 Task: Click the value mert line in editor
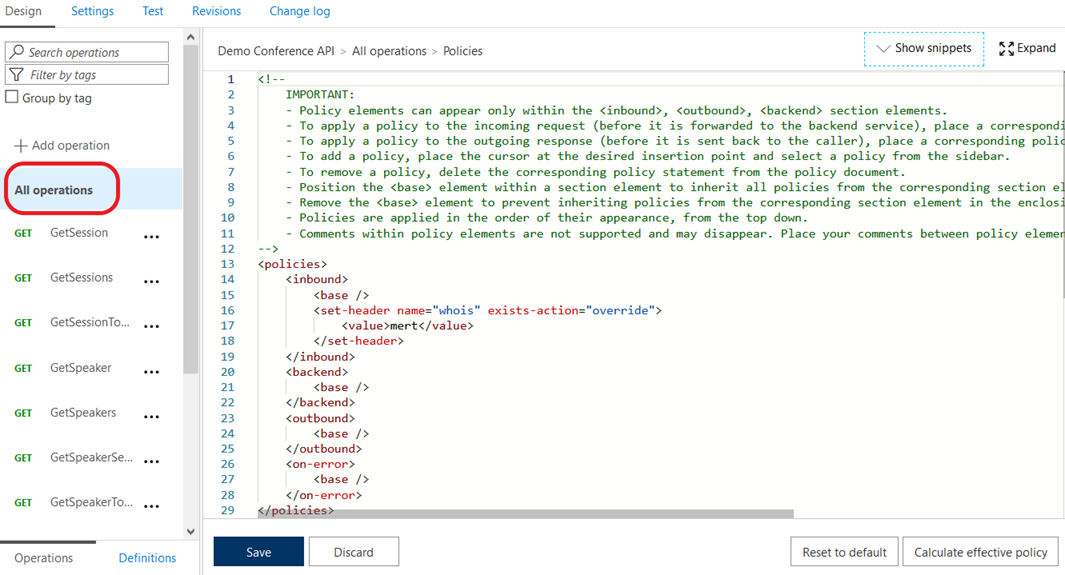coord(407,326)
